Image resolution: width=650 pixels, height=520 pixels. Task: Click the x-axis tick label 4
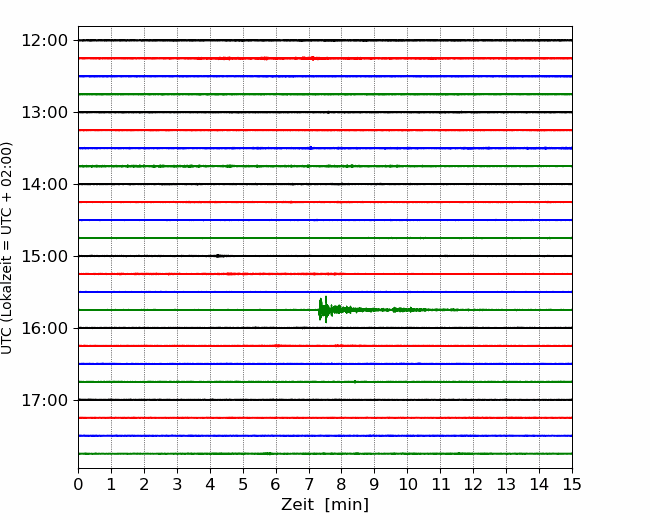(x=210, y=484)
